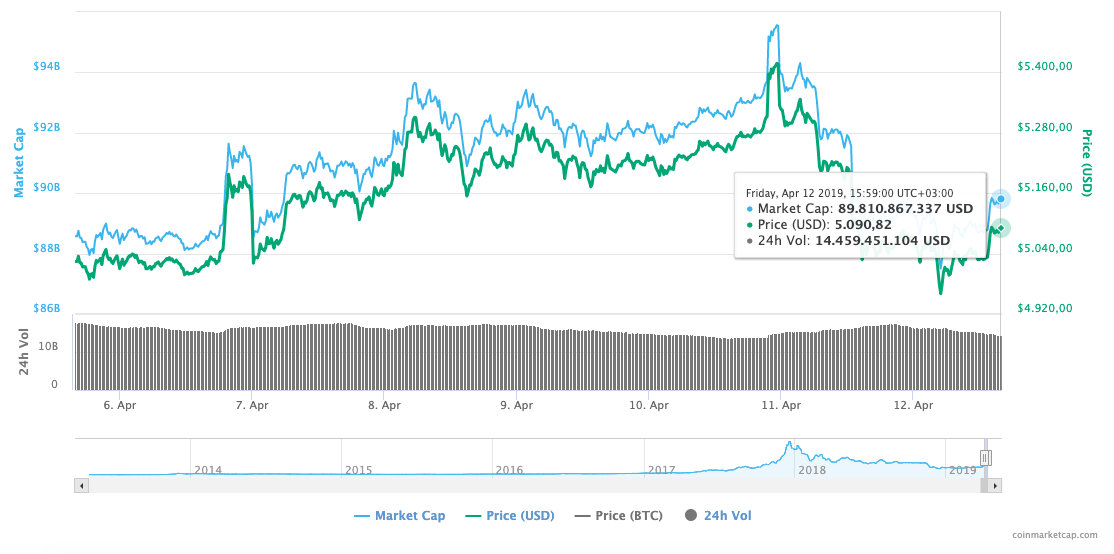Open the coinmarketcap.com credit link

[x=1053, y=536]
